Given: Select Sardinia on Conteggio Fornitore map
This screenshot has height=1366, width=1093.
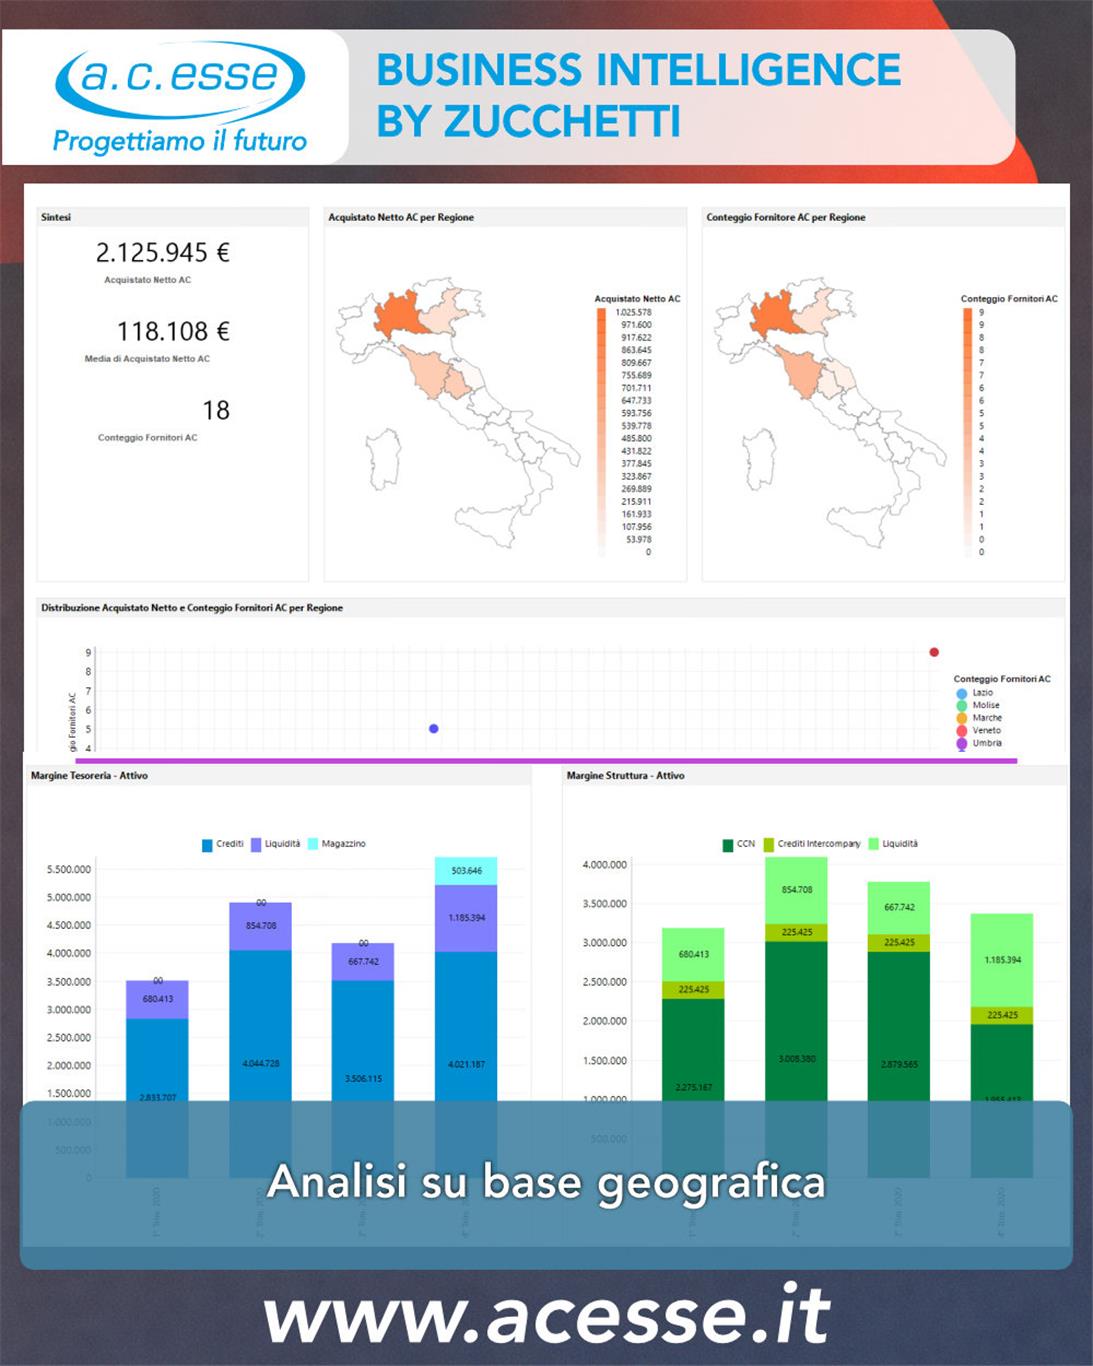Looking at the screenshot, I should [x=760, y=459].
